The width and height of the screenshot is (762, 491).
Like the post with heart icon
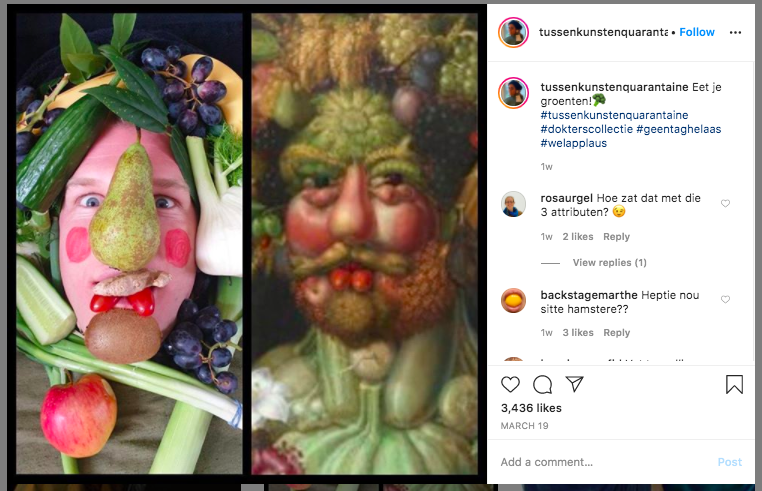tap(511, 384)
